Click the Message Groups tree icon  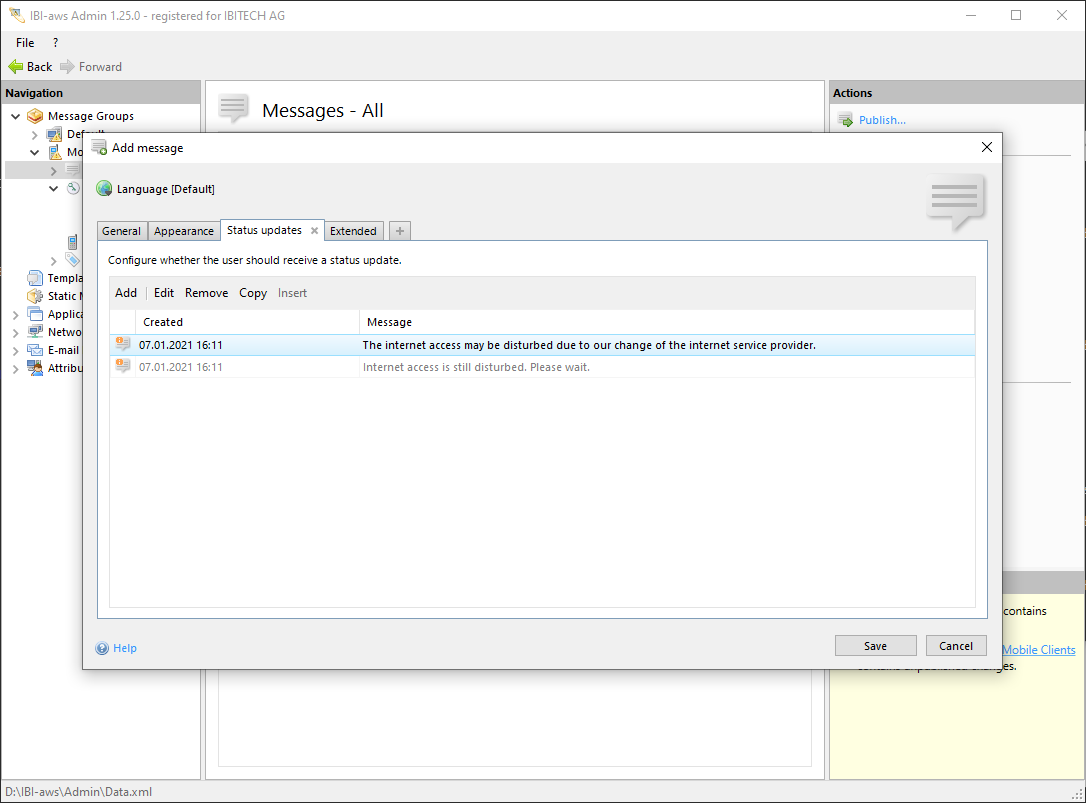(35, 116)
